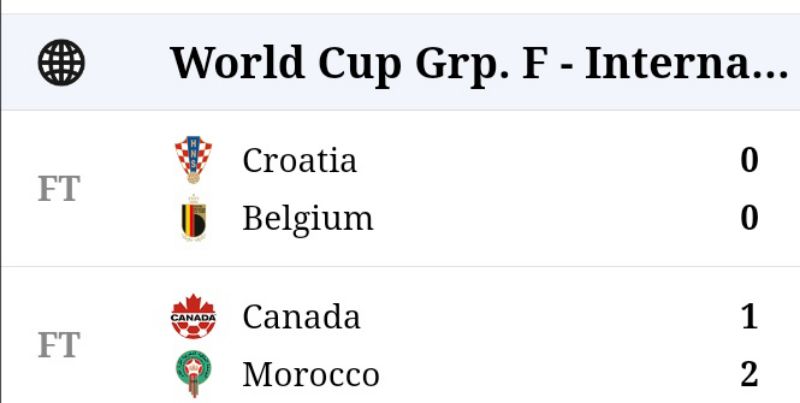Click the FT status for Croatia vs Belgium
The image size is (800, 403).
[59, 190]
